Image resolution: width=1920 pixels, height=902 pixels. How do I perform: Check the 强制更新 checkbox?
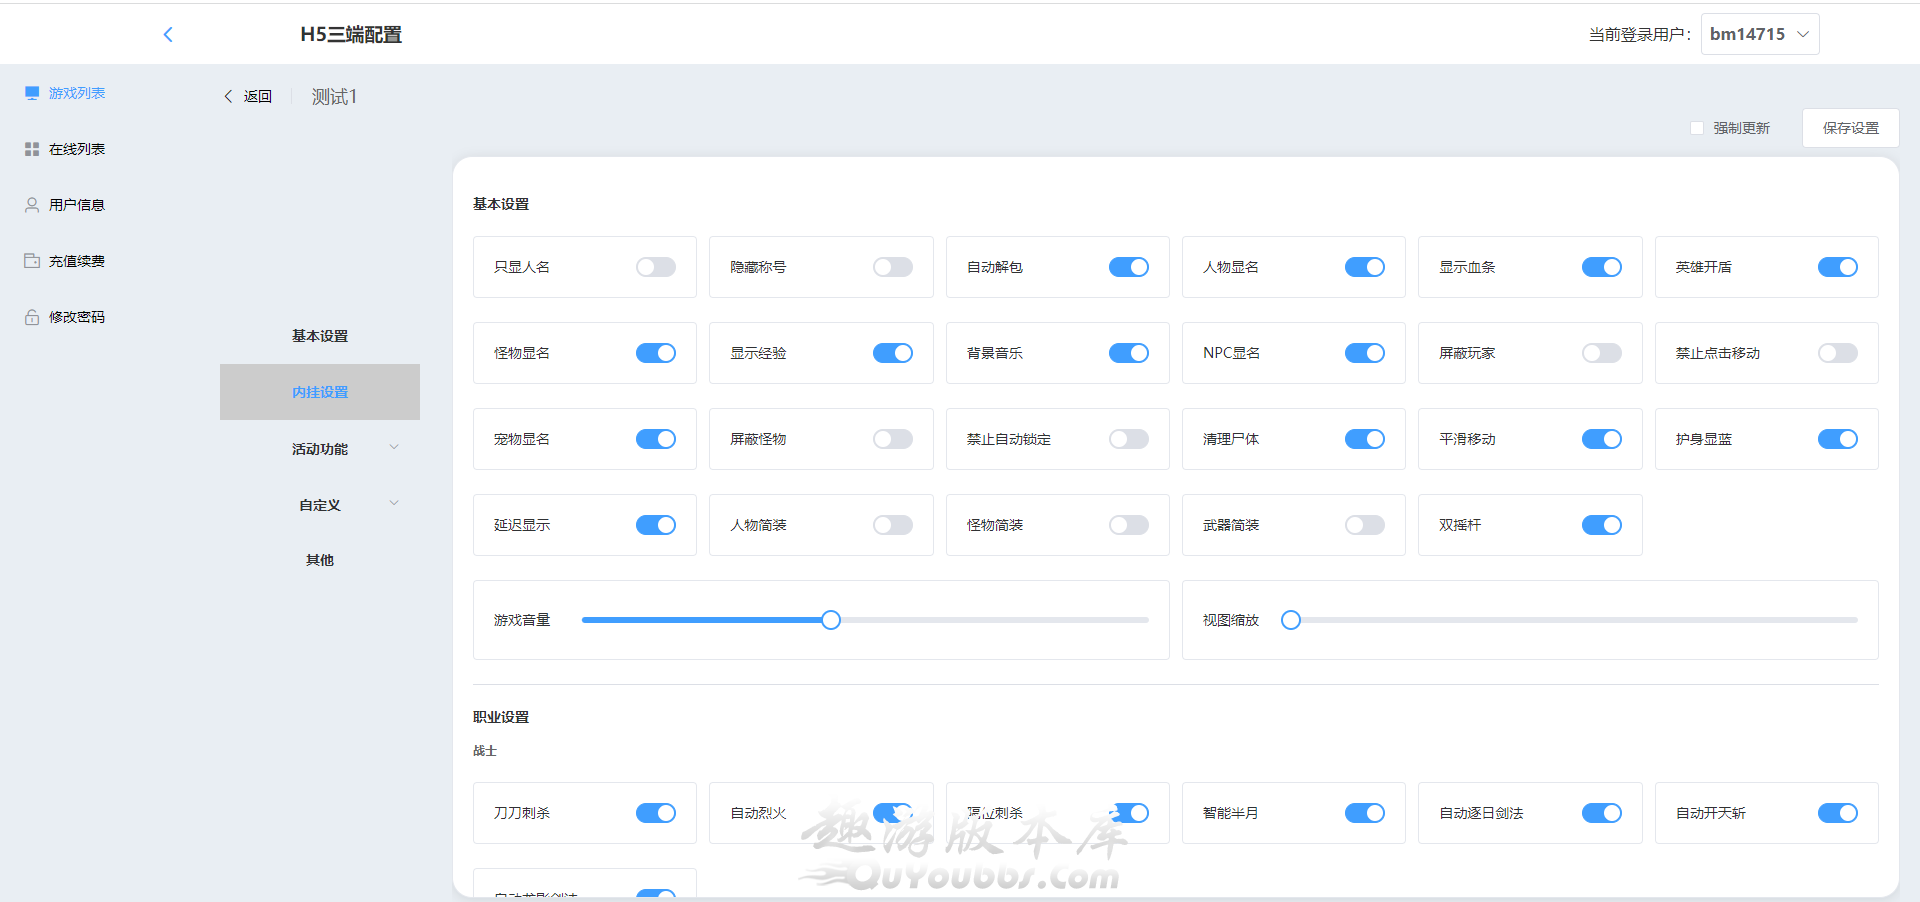tap(1696, 128)
